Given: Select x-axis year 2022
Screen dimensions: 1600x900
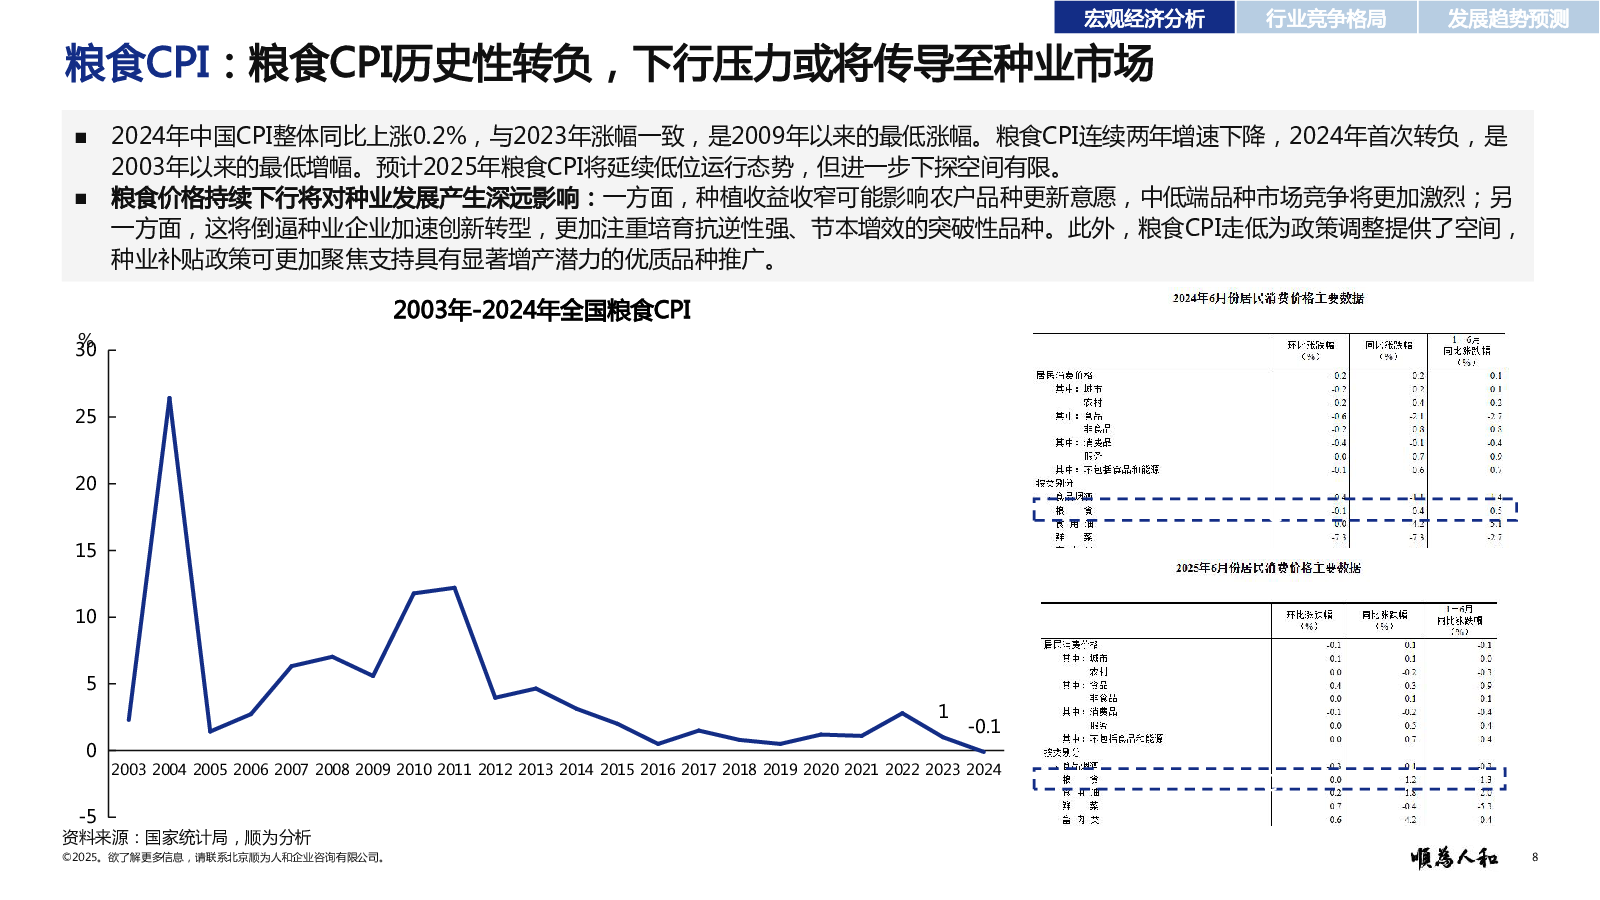Looking at the screenshot, I should click(x=902, y=770).
